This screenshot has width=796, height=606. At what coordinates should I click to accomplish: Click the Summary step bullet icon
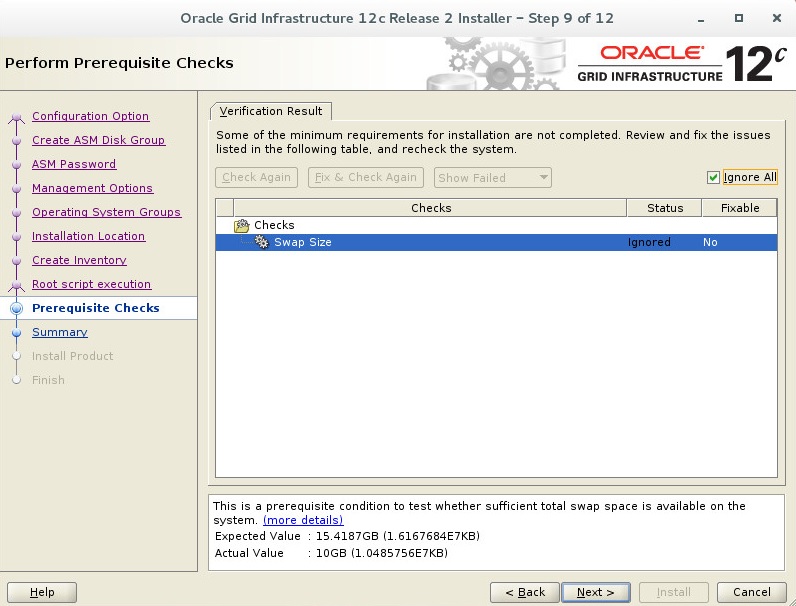click(x=17, y=332)
